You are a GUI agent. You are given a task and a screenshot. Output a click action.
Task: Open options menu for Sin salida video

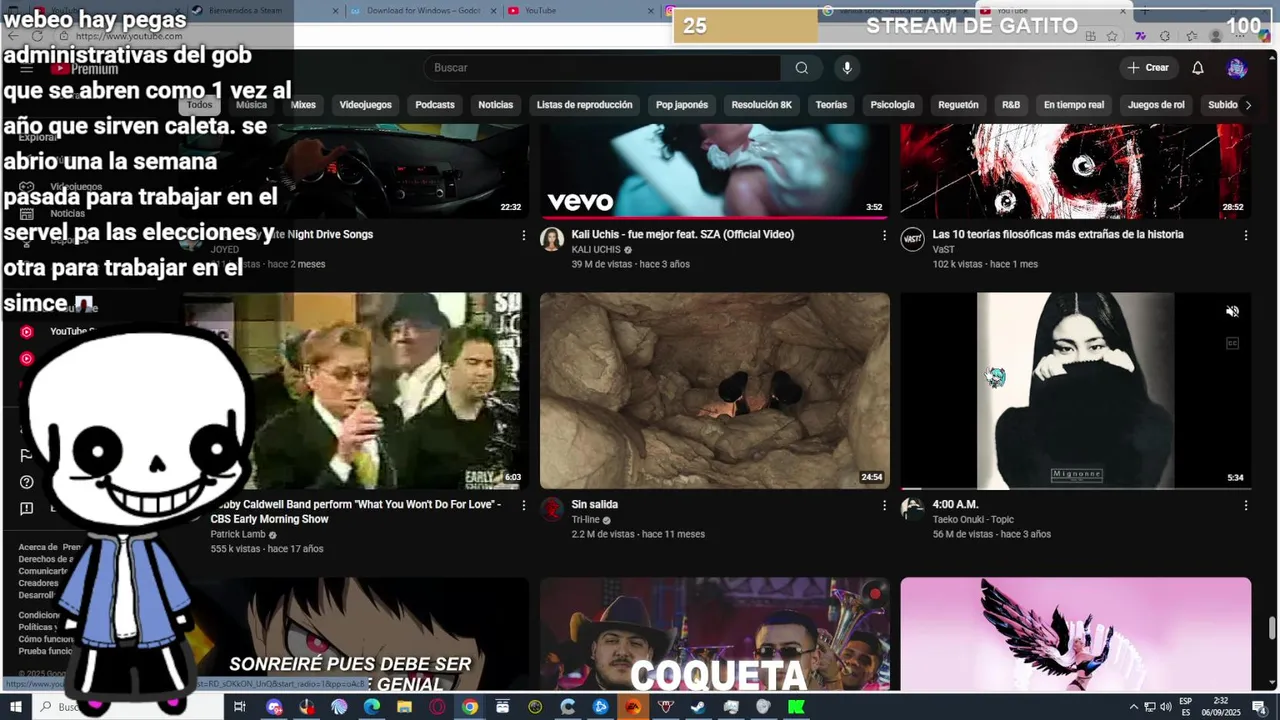tap(884, 505)
